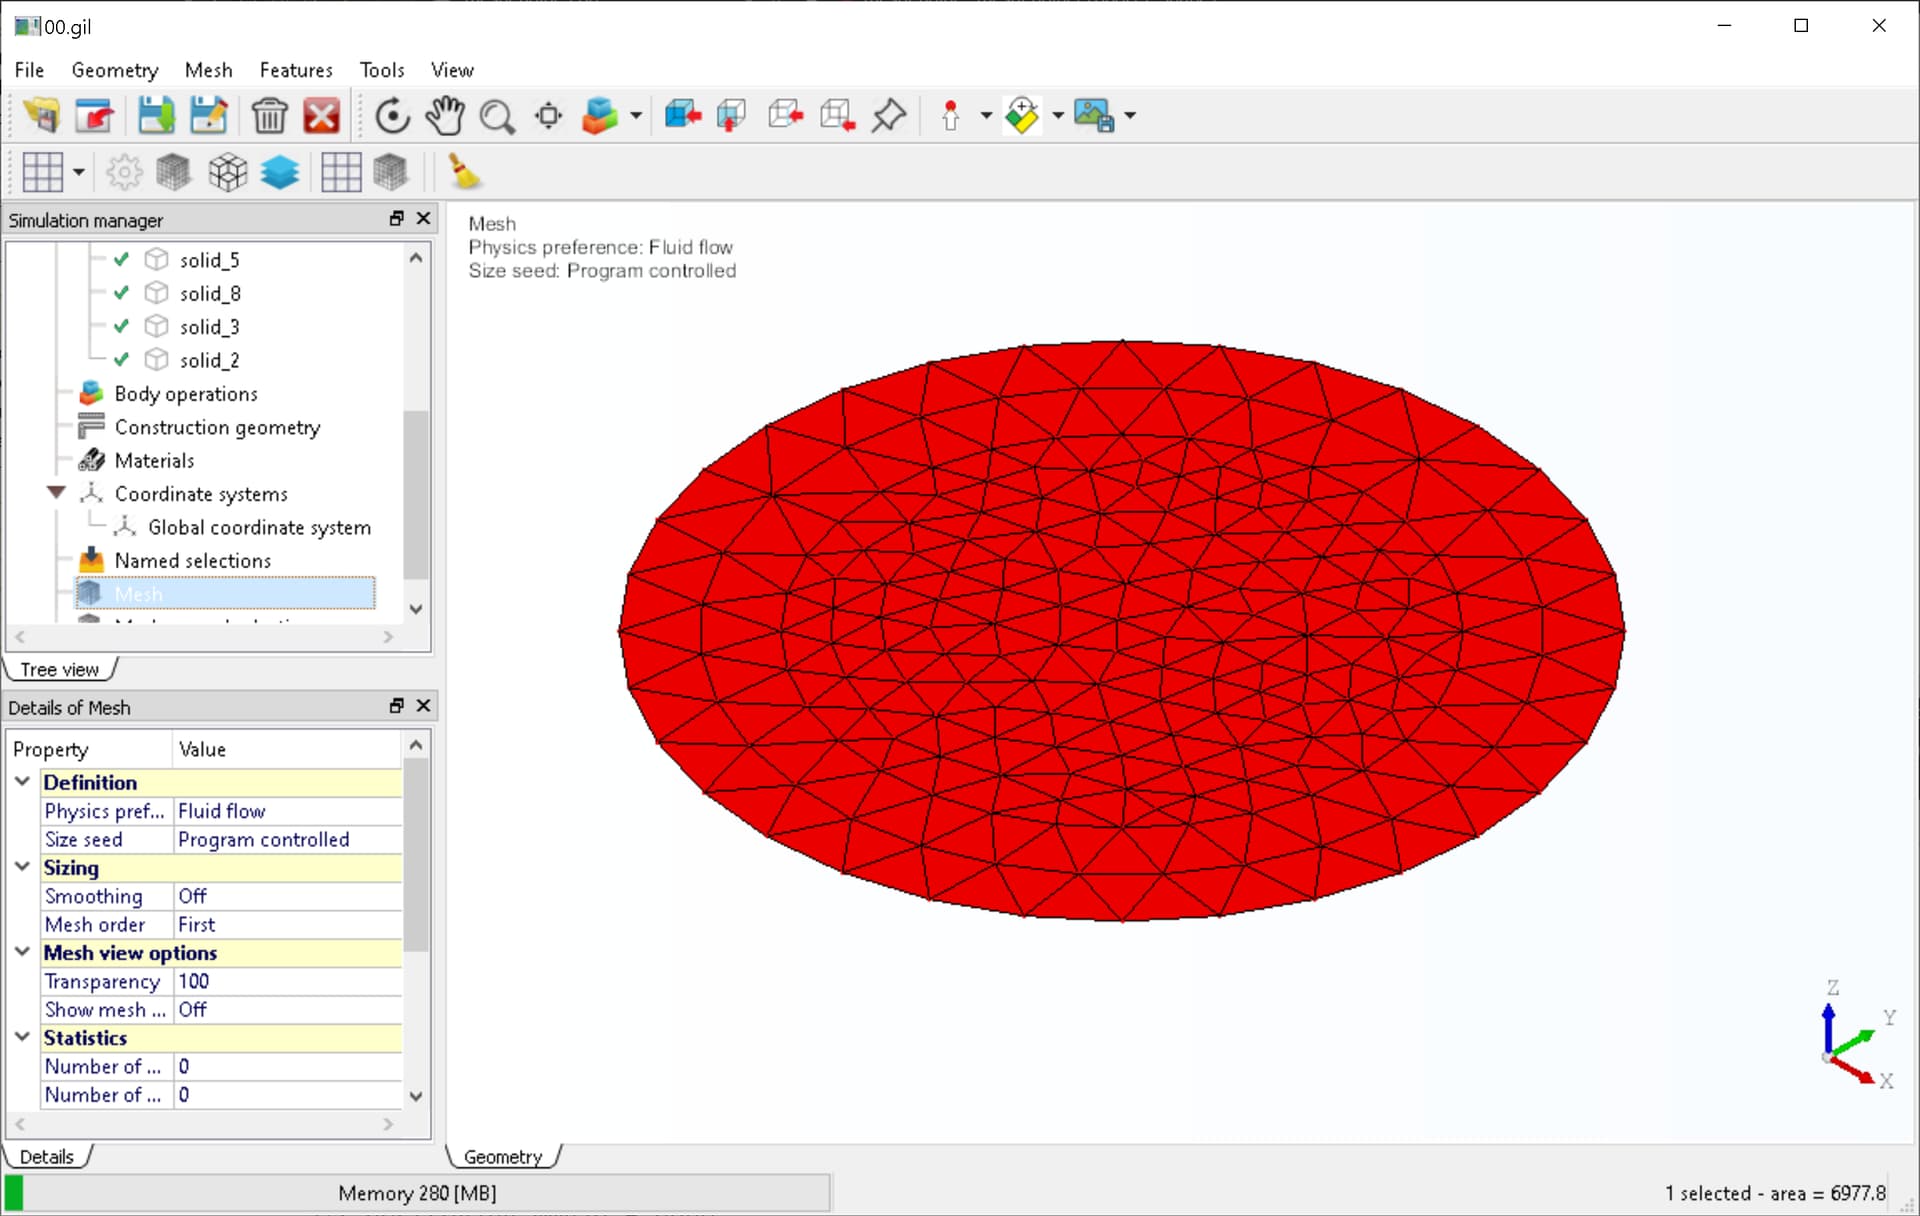Image resolution: width=1920 pixels, height=1216 pixels.
Task: Toggle the green checkmark for solid_5
Action: (x=121, y=260)
